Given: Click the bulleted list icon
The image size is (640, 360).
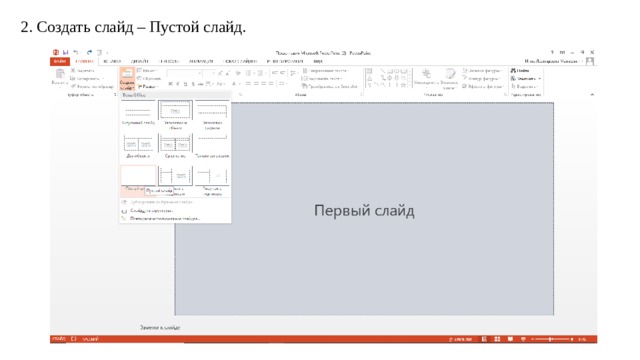Looking at the screenshot, I should coord(249,73).
